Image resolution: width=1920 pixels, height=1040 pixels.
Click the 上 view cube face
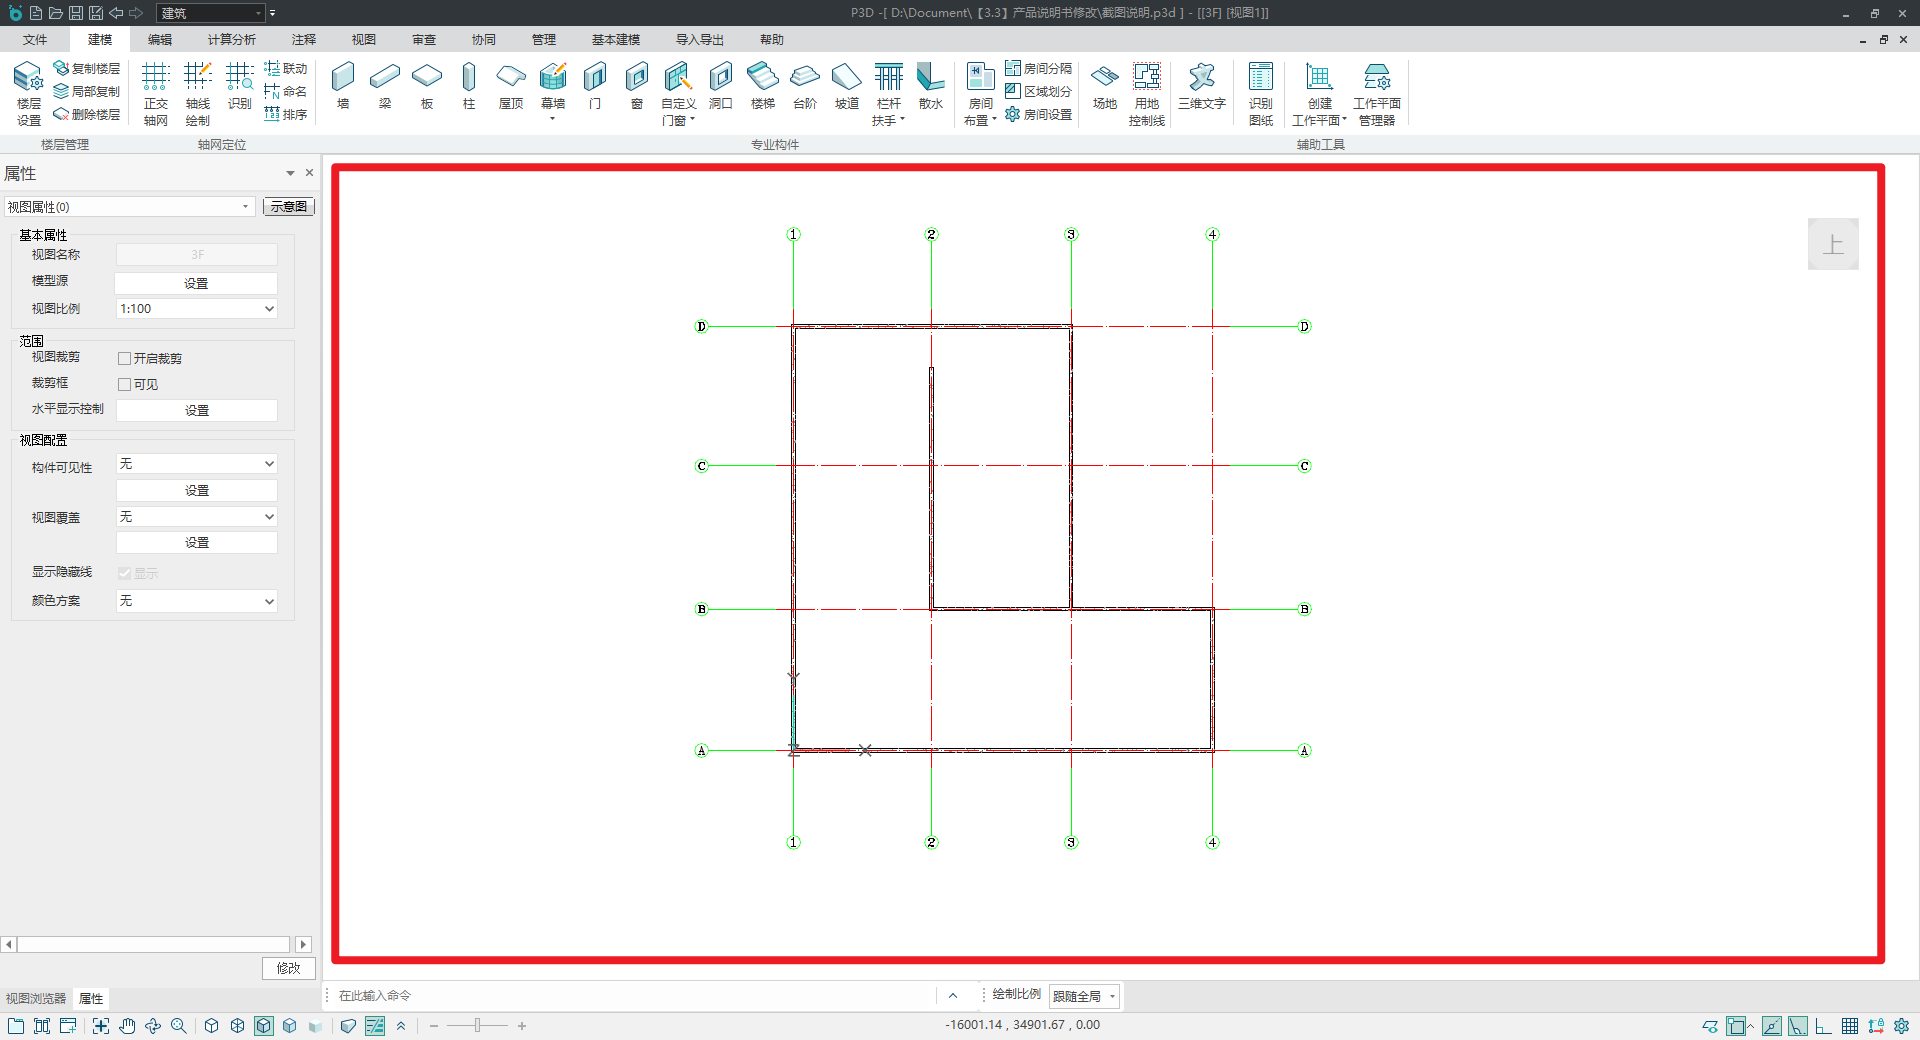(x=1833, y=244)
